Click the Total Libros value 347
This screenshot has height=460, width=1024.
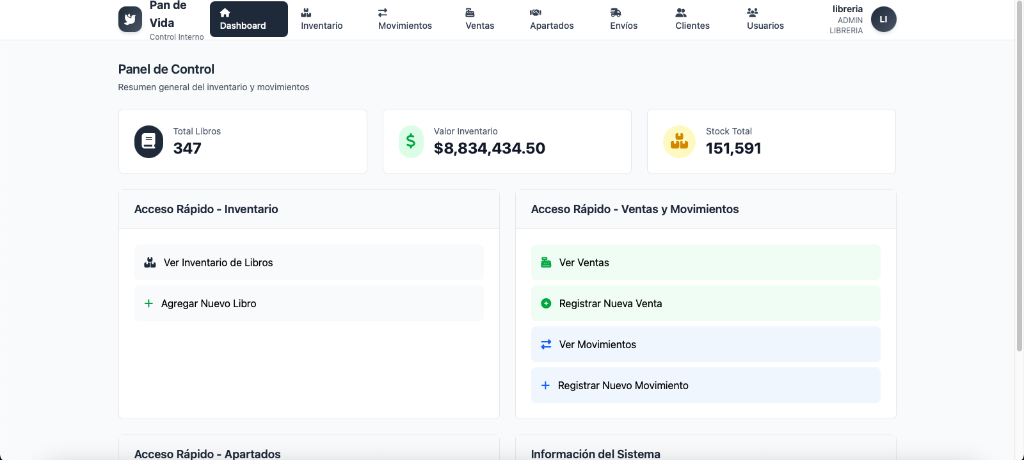[x=187, y=148]
